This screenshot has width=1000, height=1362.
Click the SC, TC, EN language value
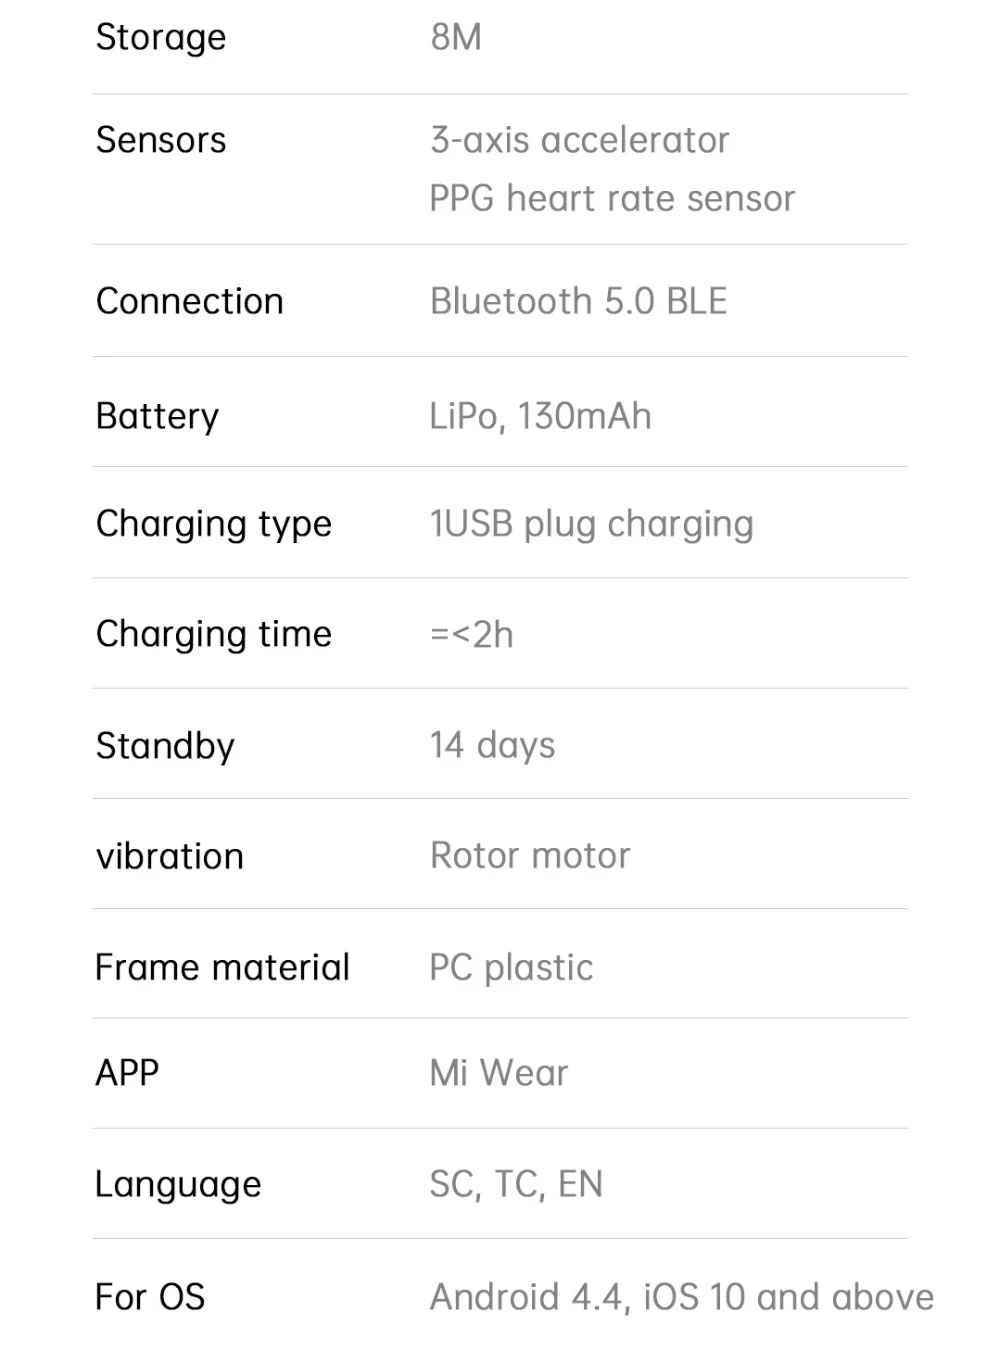516,1185
